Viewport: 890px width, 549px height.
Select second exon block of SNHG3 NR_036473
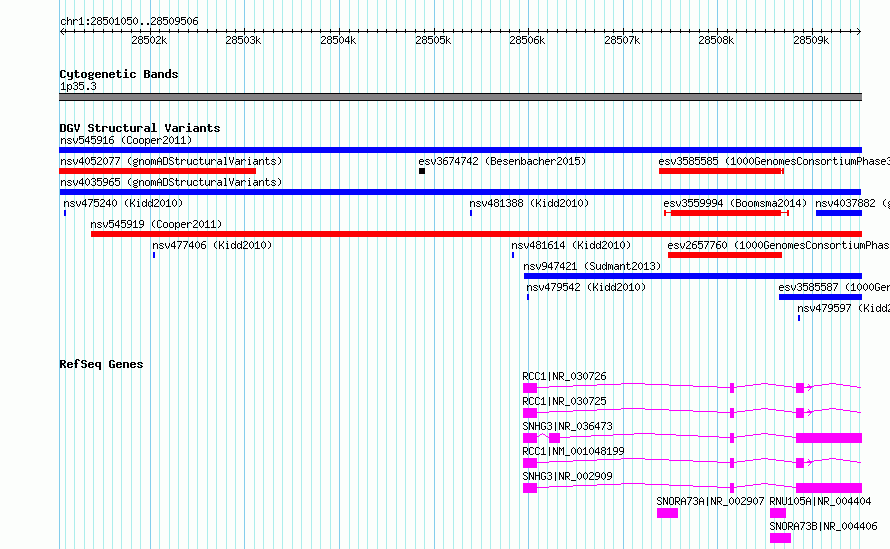point(555,438)
